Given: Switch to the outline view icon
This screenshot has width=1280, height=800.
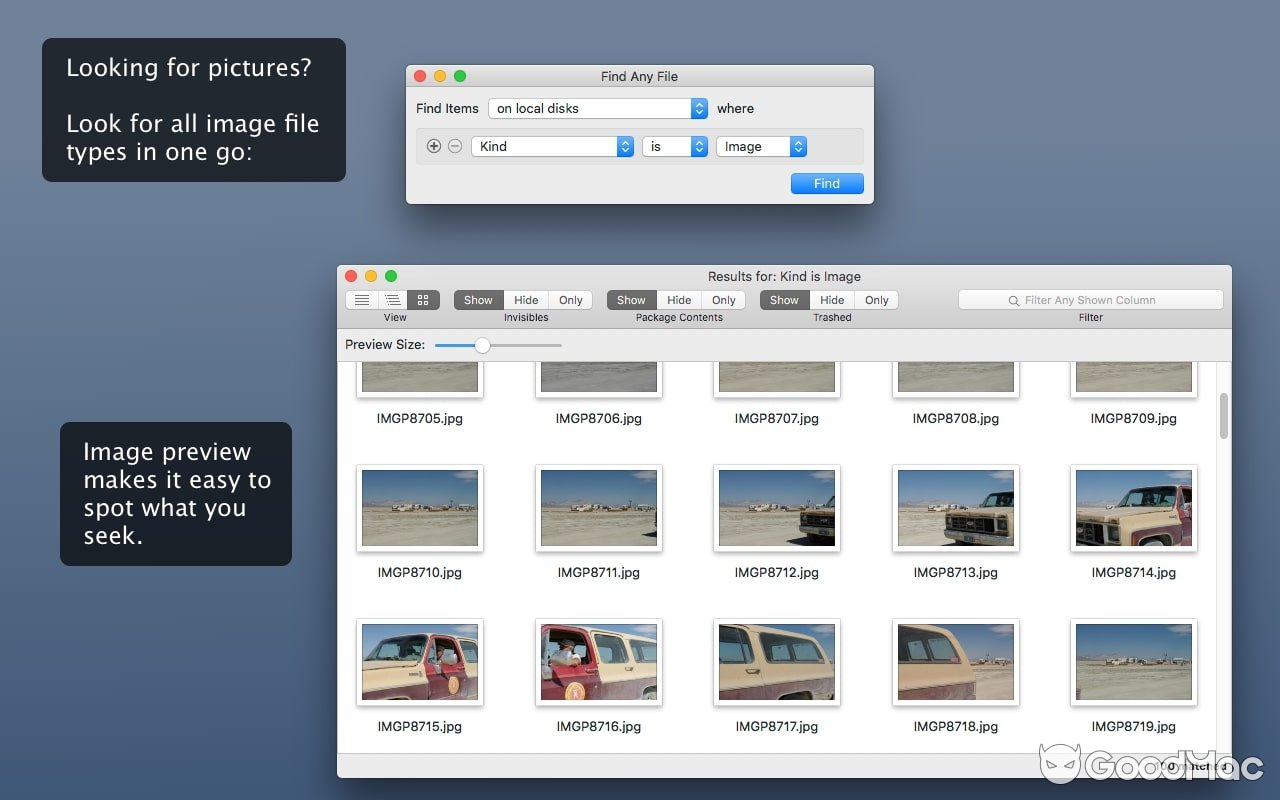Looking at the screenshot, I should (x=392, y=299).
